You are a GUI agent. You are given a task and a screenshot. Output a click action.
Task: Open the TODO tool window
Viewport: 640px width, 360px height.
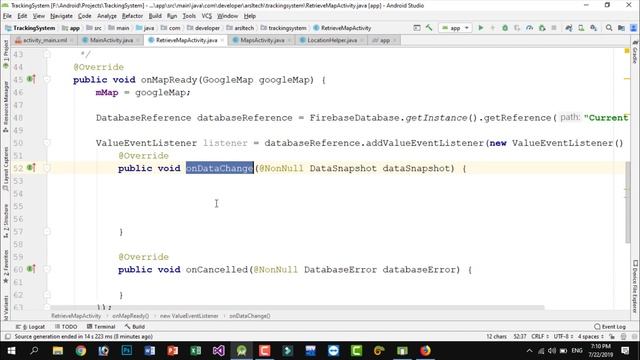66,327
